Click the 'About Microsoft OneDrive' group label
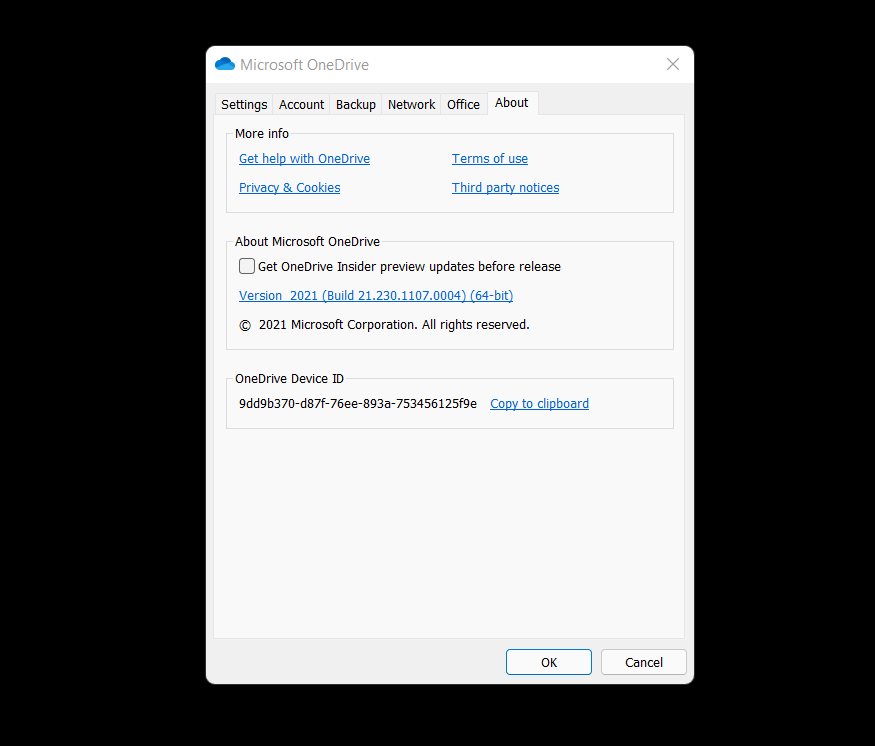This screenshot has width=875, height=746. [307, 242]
